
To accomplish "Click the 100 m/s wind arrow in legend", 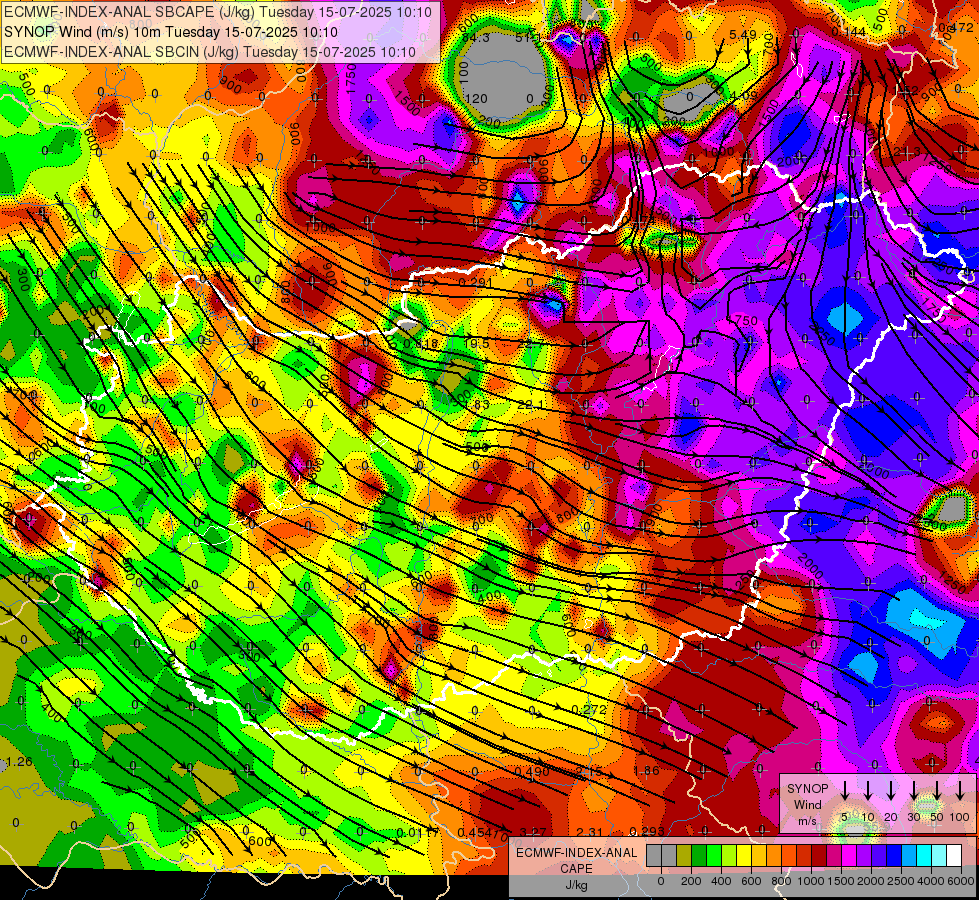I will (960, 791).
